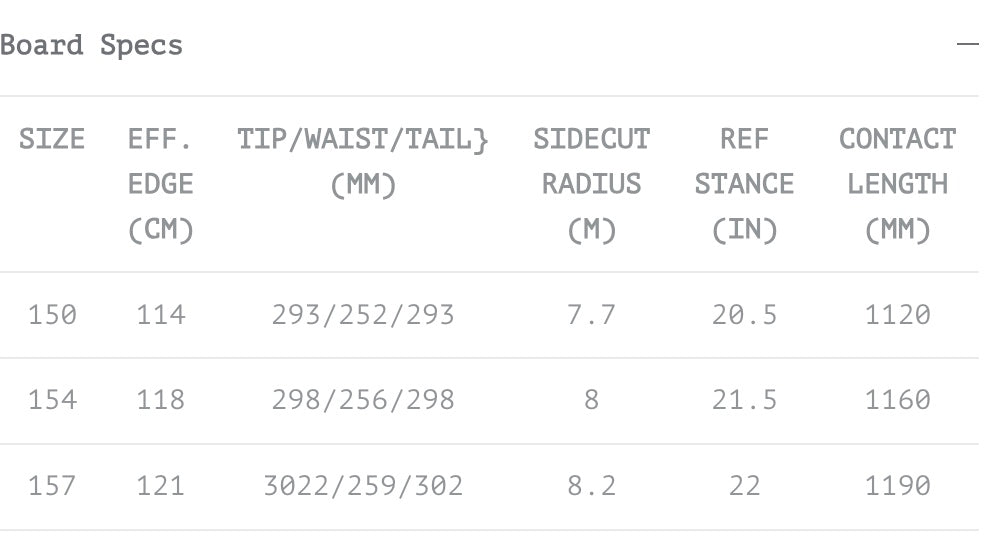Select the SIDECUT RADIUS (M) header
The image size is (994, 538).
click(x=591, y=184)
